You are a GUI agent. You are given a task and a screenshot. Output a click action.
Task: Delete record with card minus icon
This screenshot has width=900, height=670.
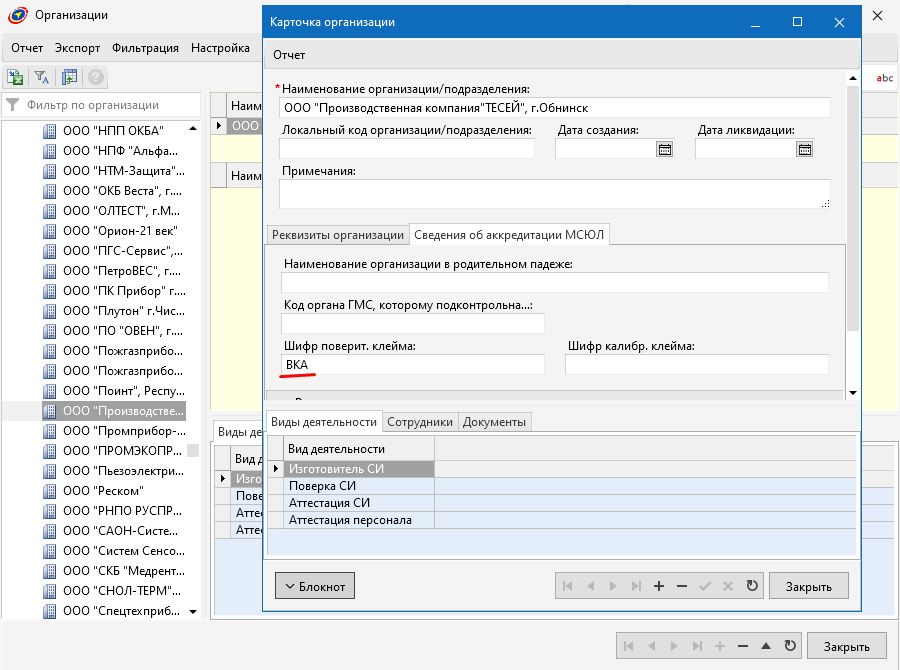tap(682, 586)
